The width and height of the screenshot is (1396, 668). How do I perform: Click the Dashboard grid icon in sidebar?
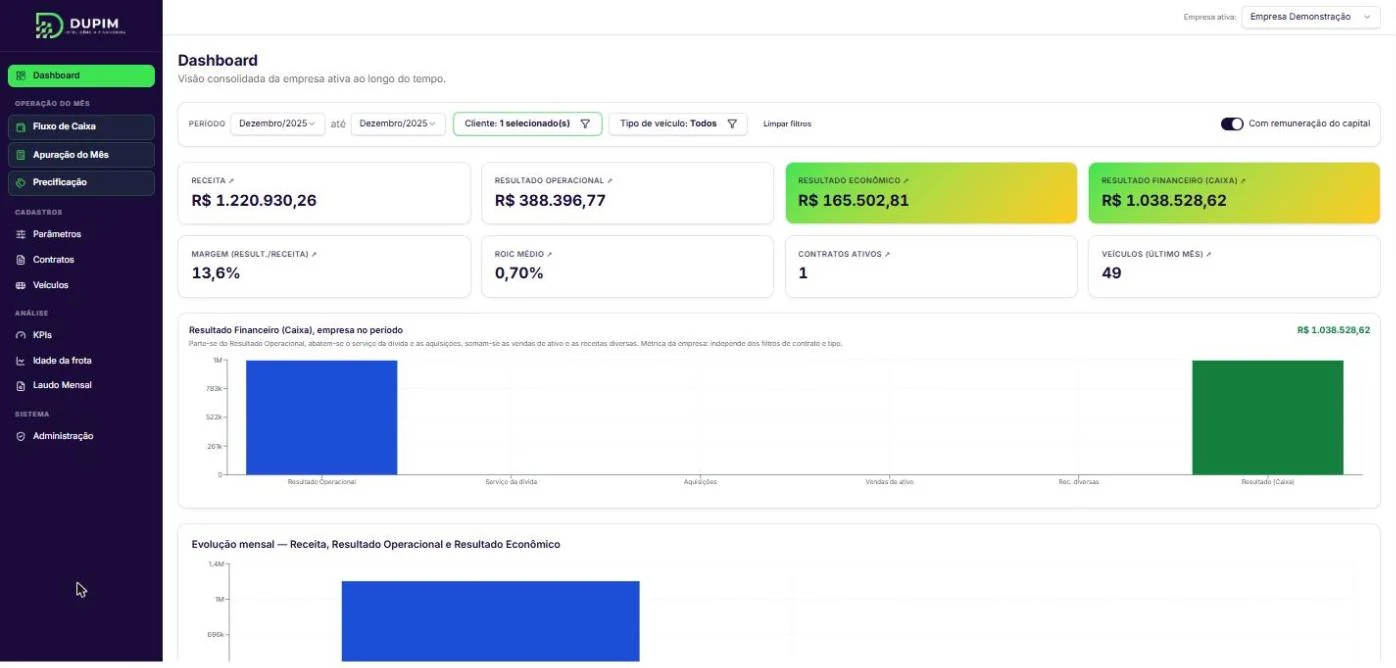point(21,76)
